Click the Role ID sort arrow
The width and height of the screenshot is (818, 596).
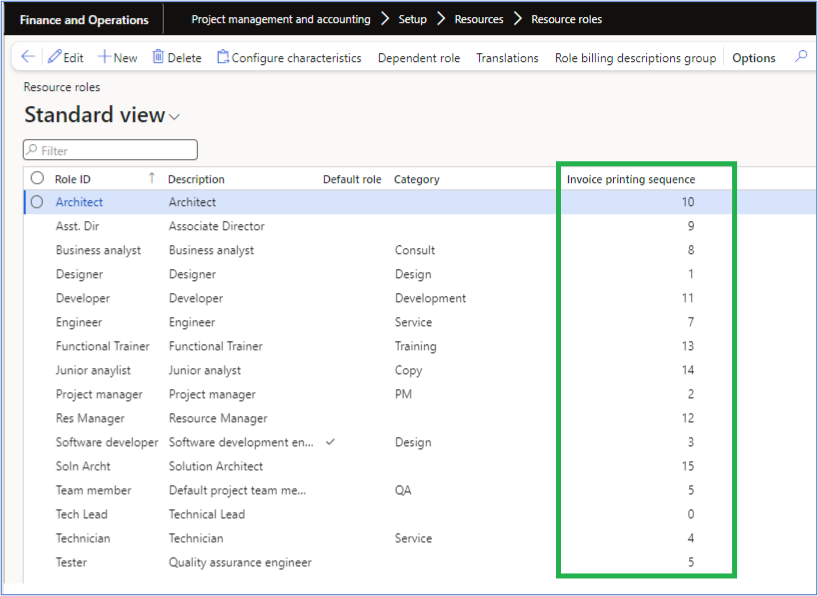(x=152, y=178)
